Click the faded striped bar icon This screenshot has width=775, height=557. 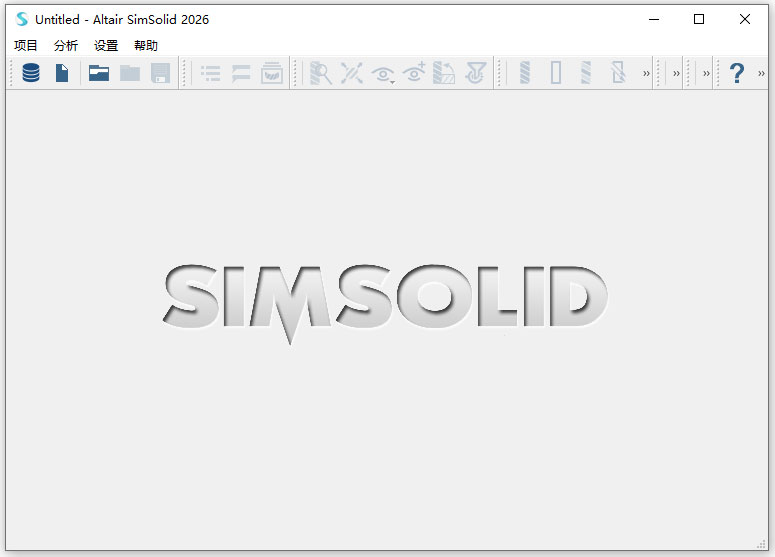coord(586,73)
